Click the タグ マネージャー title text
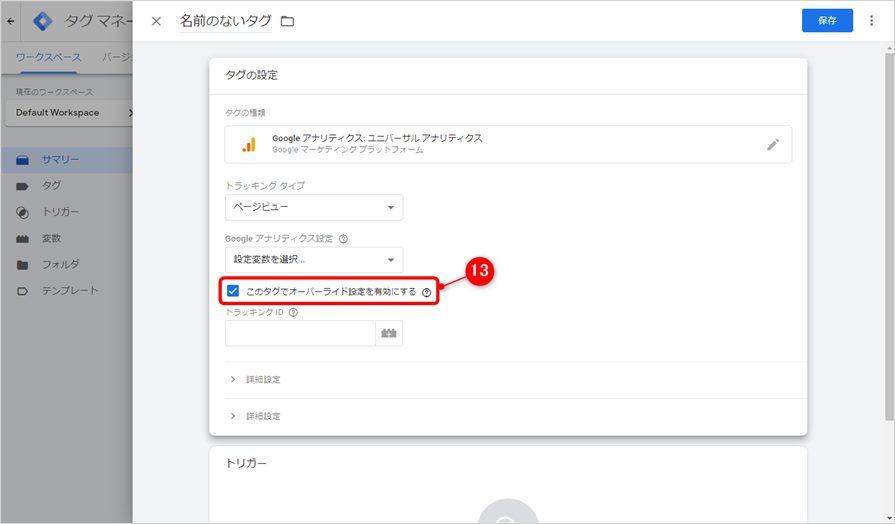This screenshot has width=895, height=524. pyautogui.click(x=98, y=21)
